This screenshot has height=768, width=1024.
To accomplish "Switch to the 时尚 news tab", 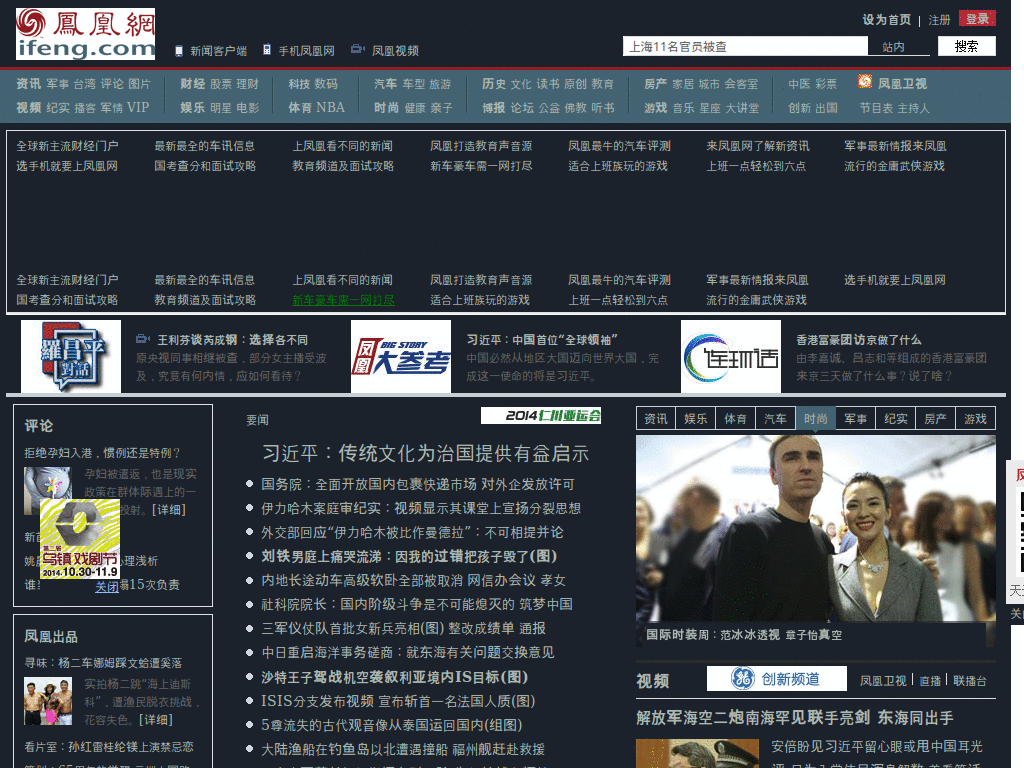I will (x=814, y=418).
